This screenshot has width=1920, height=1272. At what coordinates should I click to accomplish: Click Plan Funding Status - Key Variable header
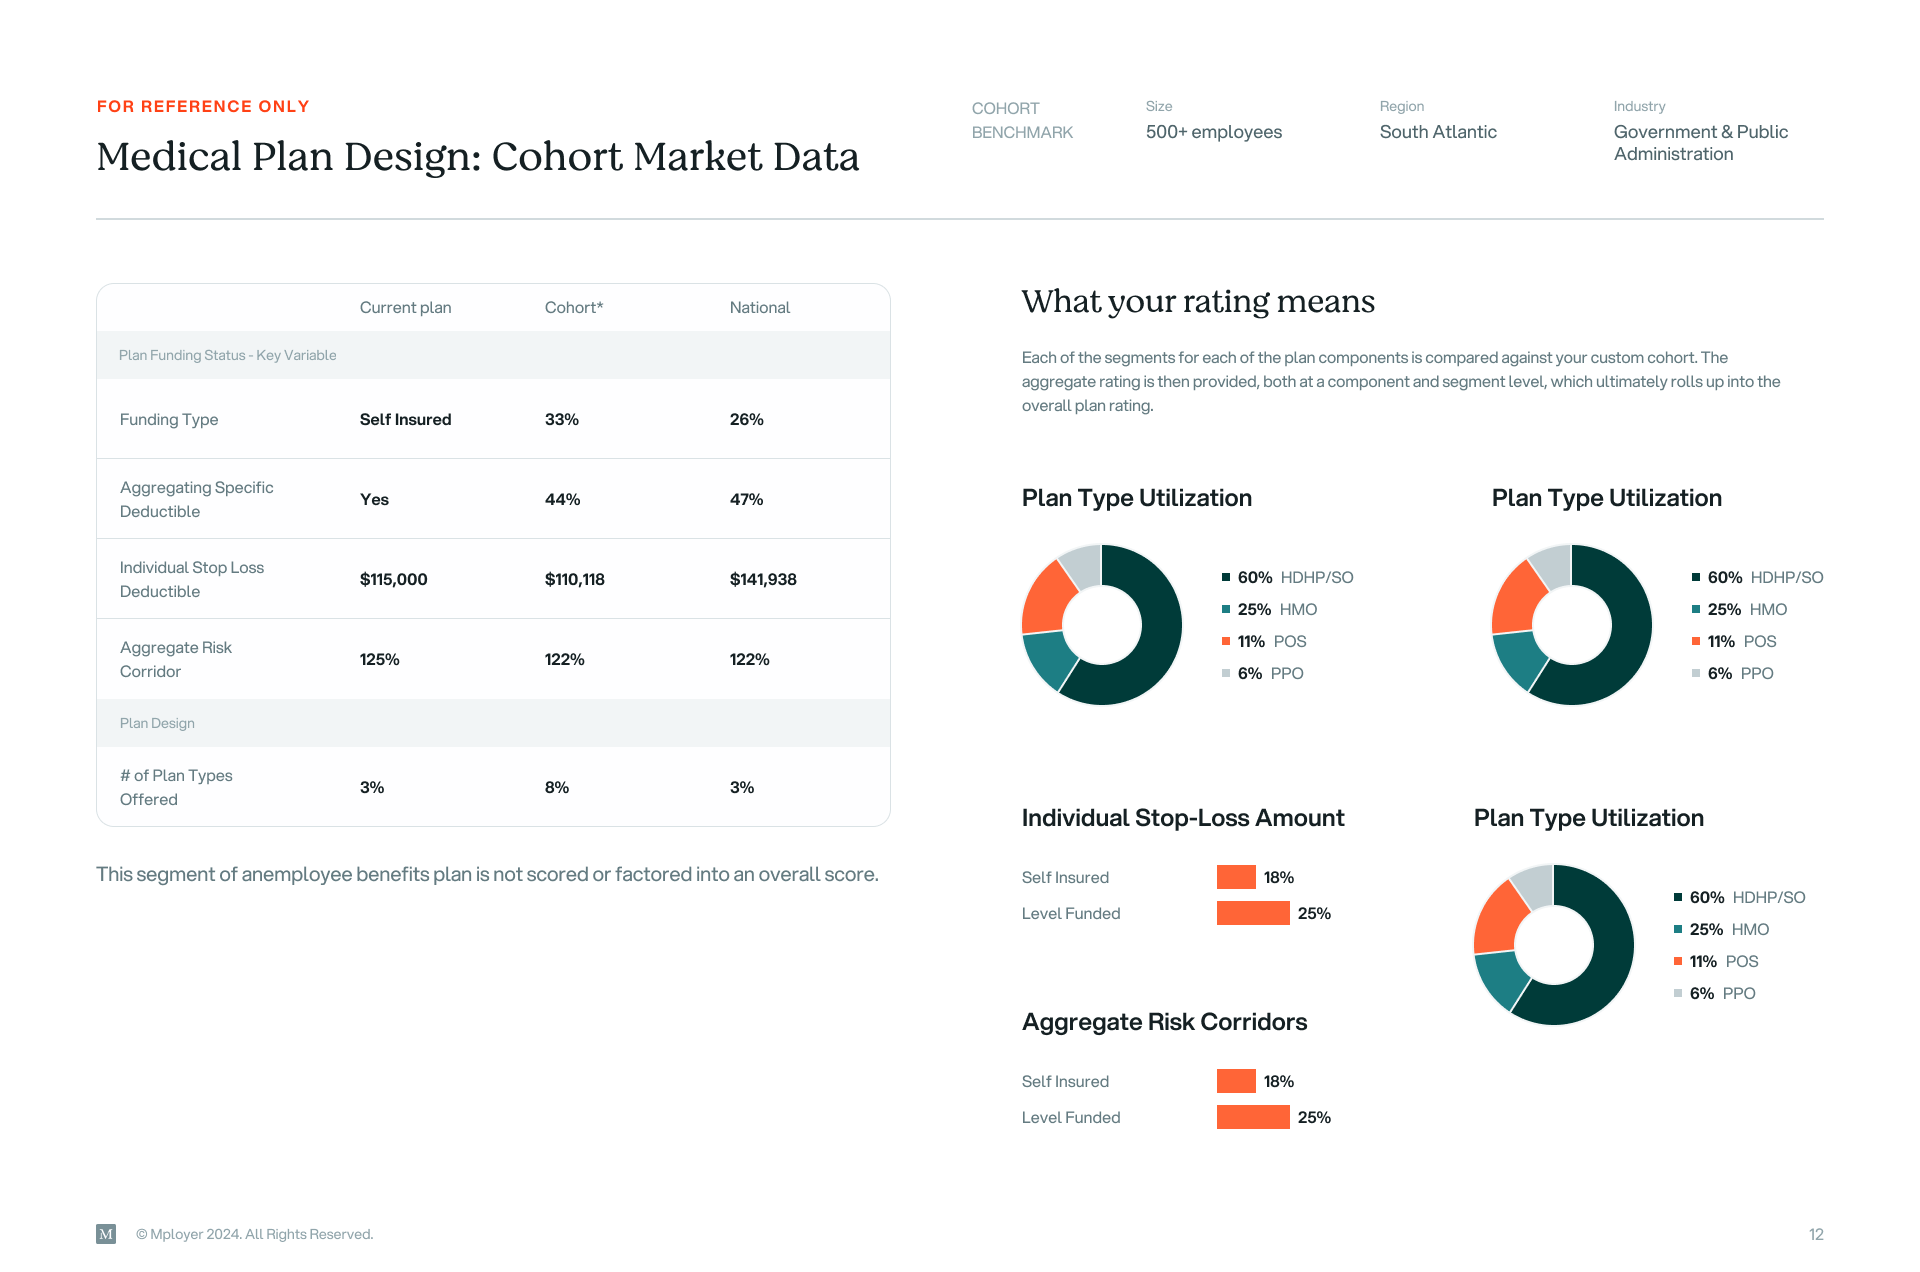coord(227,356)
